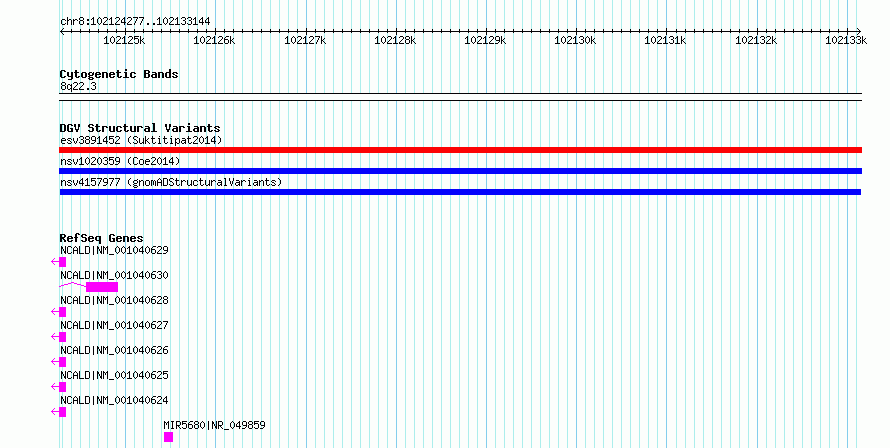Select the Cytogenetic Bands track title
Viewport: 890px width, 448px height.
coord(119,74)
